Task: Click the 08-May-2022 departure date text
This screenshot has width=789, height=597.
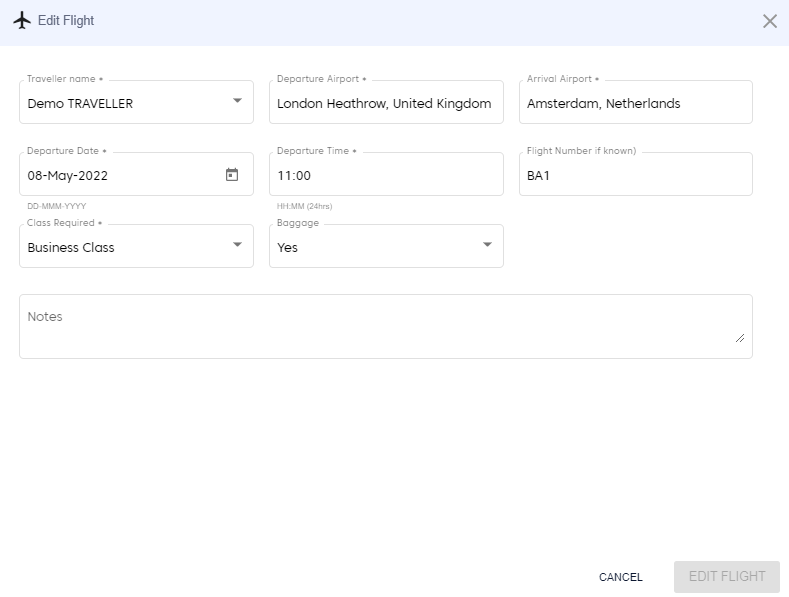Action: point(68,175)
